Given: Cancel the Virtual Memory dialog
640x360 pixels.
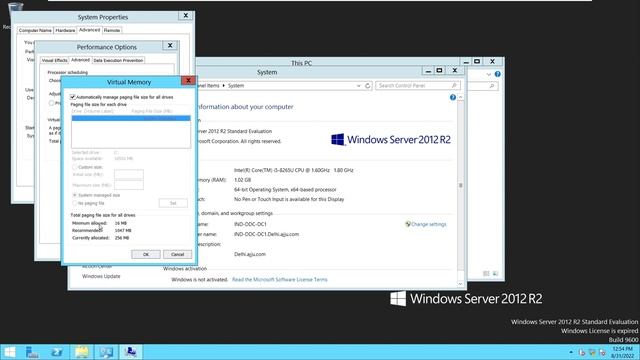Looking at the screenshot, I should [178, 254].
